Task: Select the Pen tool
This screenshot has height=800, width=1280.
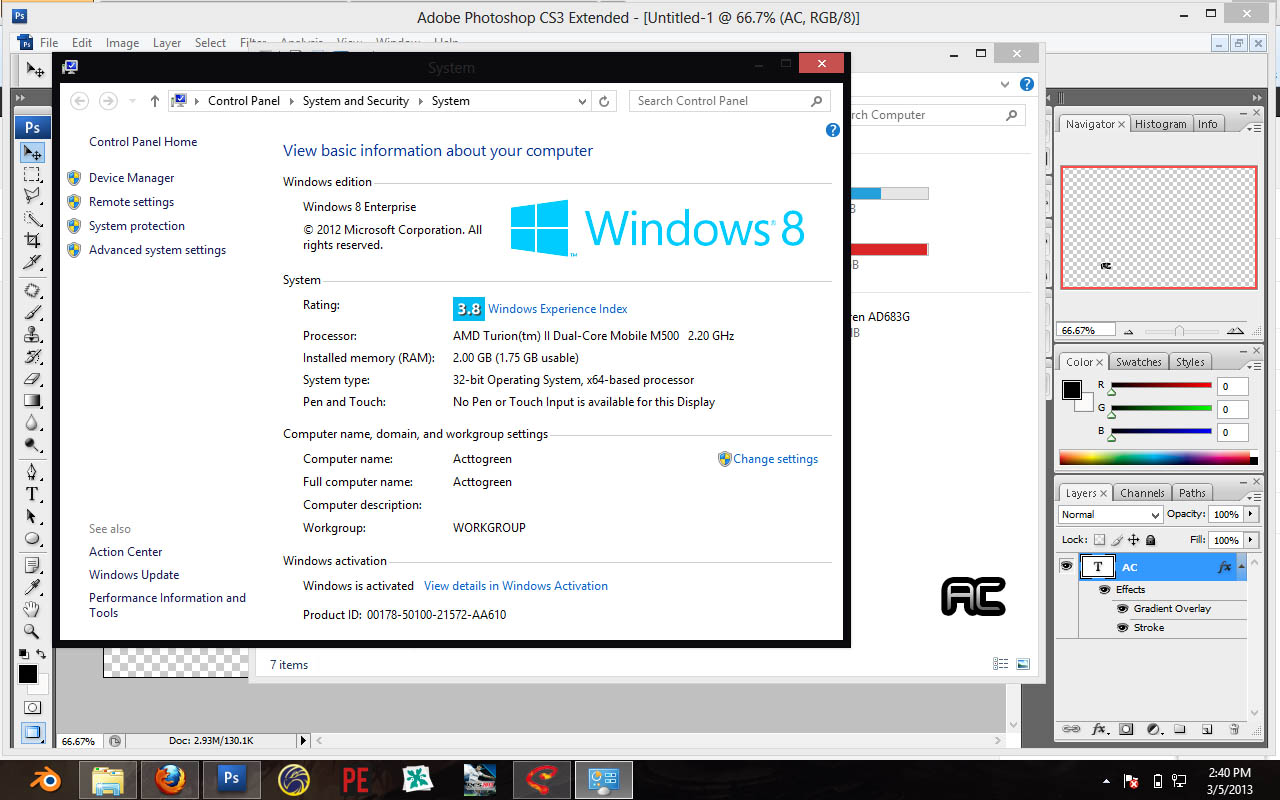Action: [32, 472]
